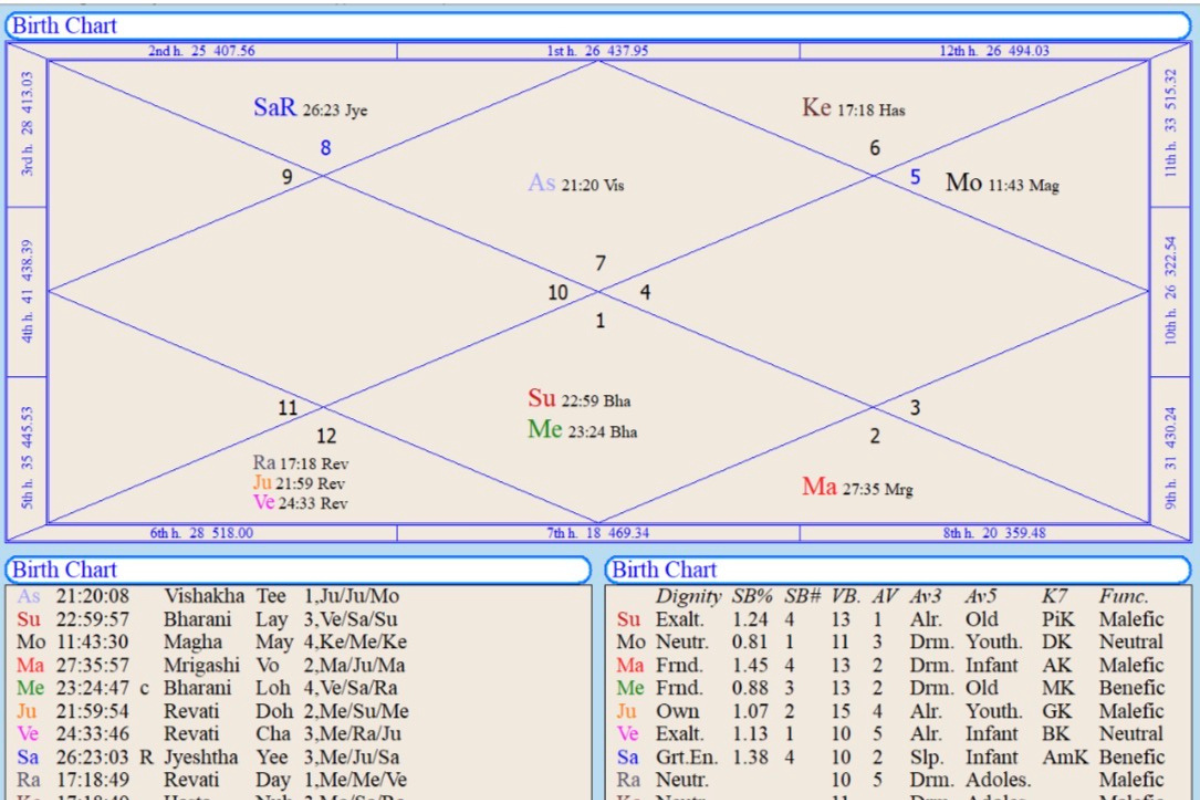
Task: Click the ascendant As 21:20 Vis label
Action: pos(576,183)
